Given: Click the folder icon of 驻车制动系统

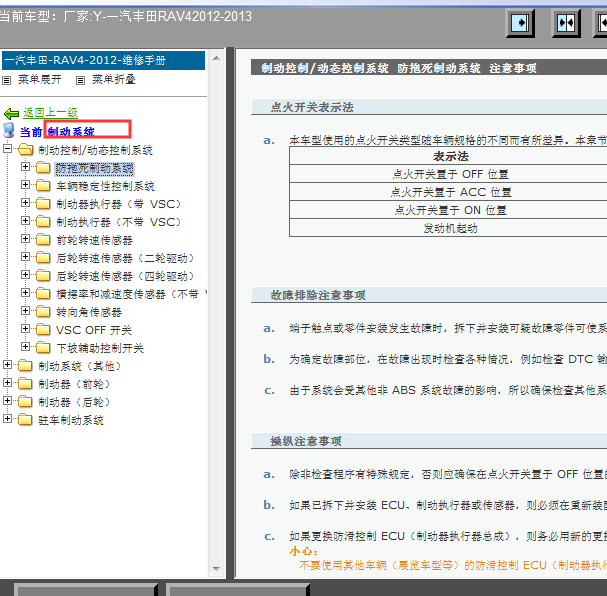Looking at the screenshot, I should [x=25, y=420].
